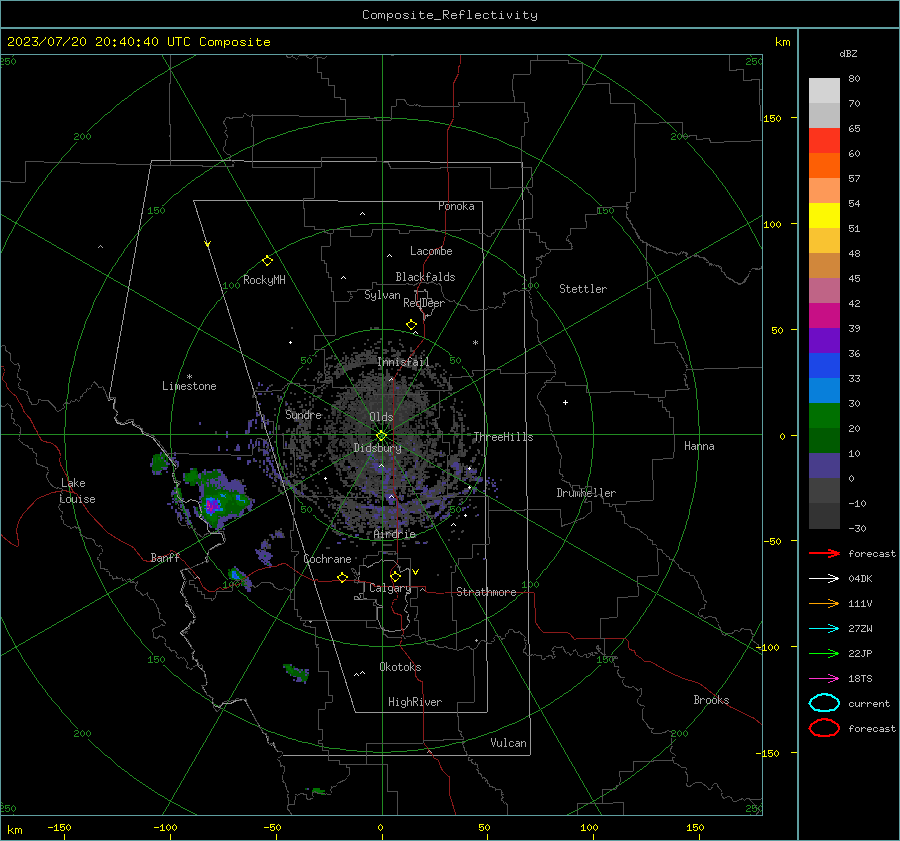Click the Banff label on map

(x=165, y=557)
